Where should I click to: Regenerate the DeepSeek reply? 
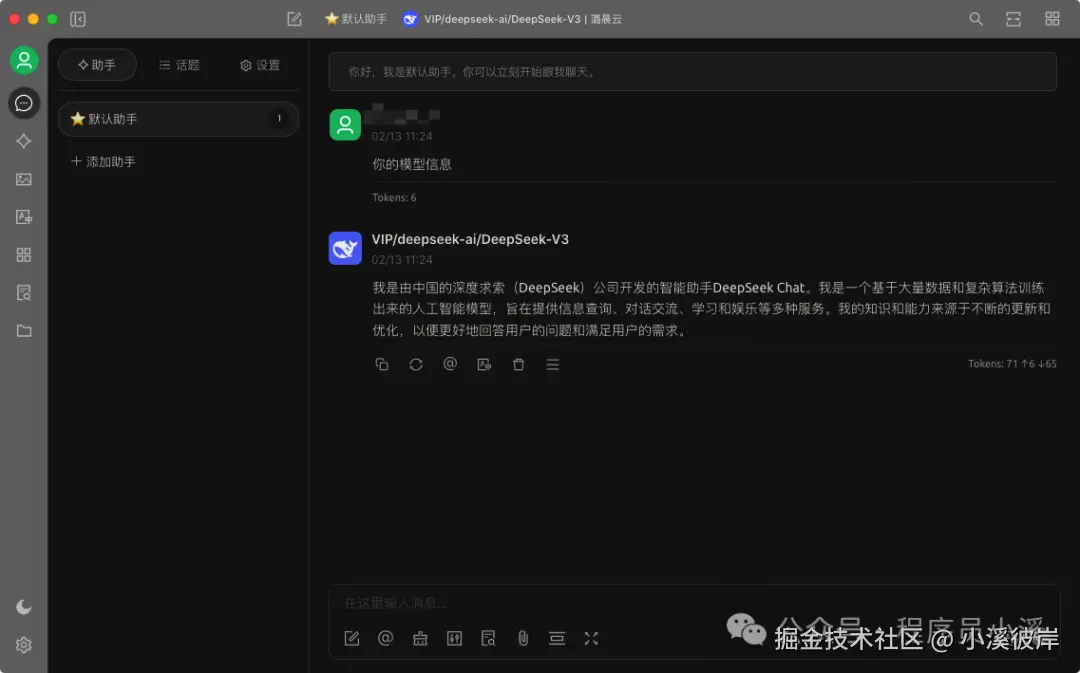416,364
